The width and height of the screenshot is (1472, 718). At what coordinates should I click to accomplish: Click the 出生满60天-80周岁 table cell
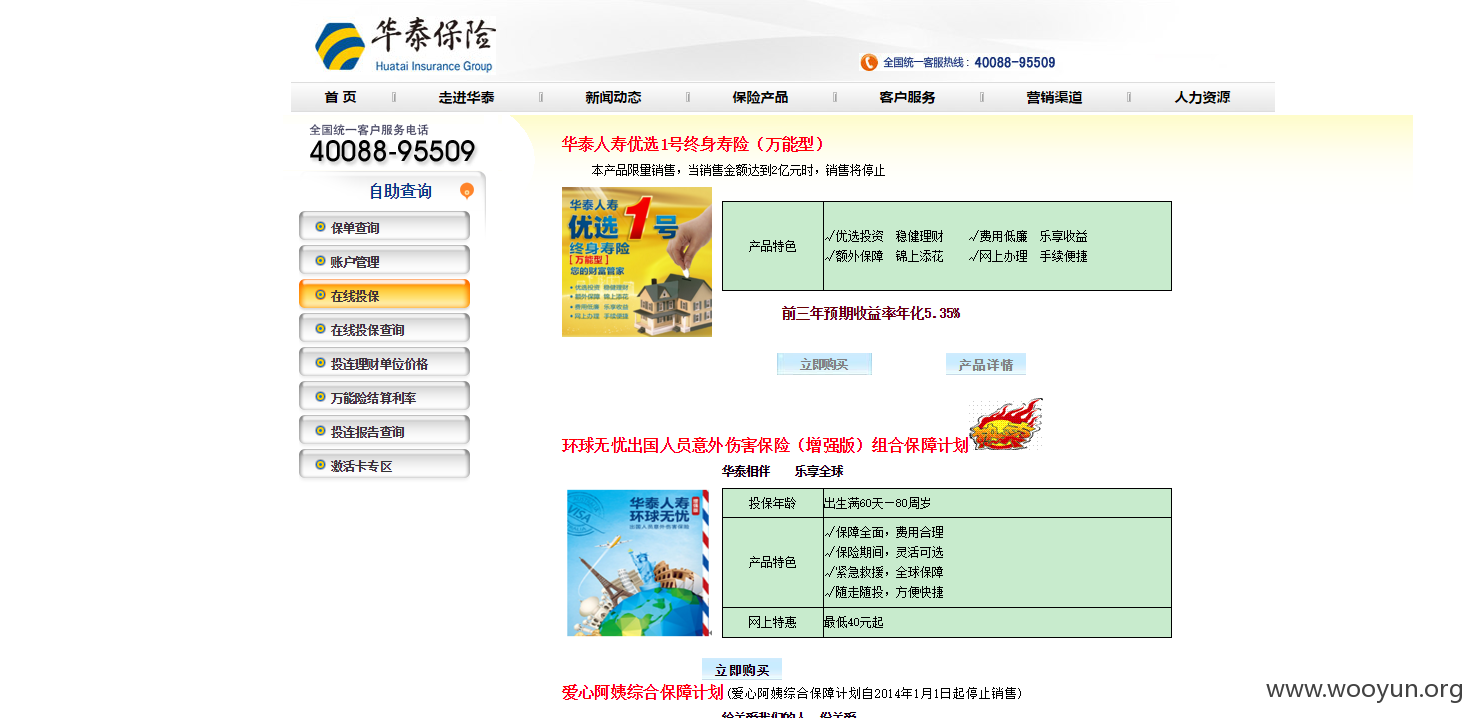click(x=996, y=503)
